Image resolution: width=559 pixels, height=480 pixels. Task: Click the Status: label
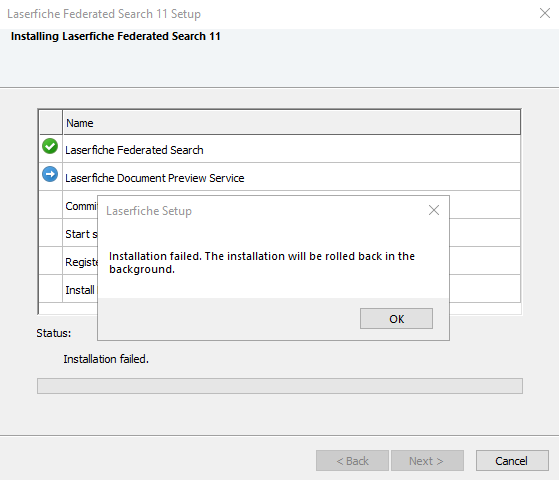(53, 333)
